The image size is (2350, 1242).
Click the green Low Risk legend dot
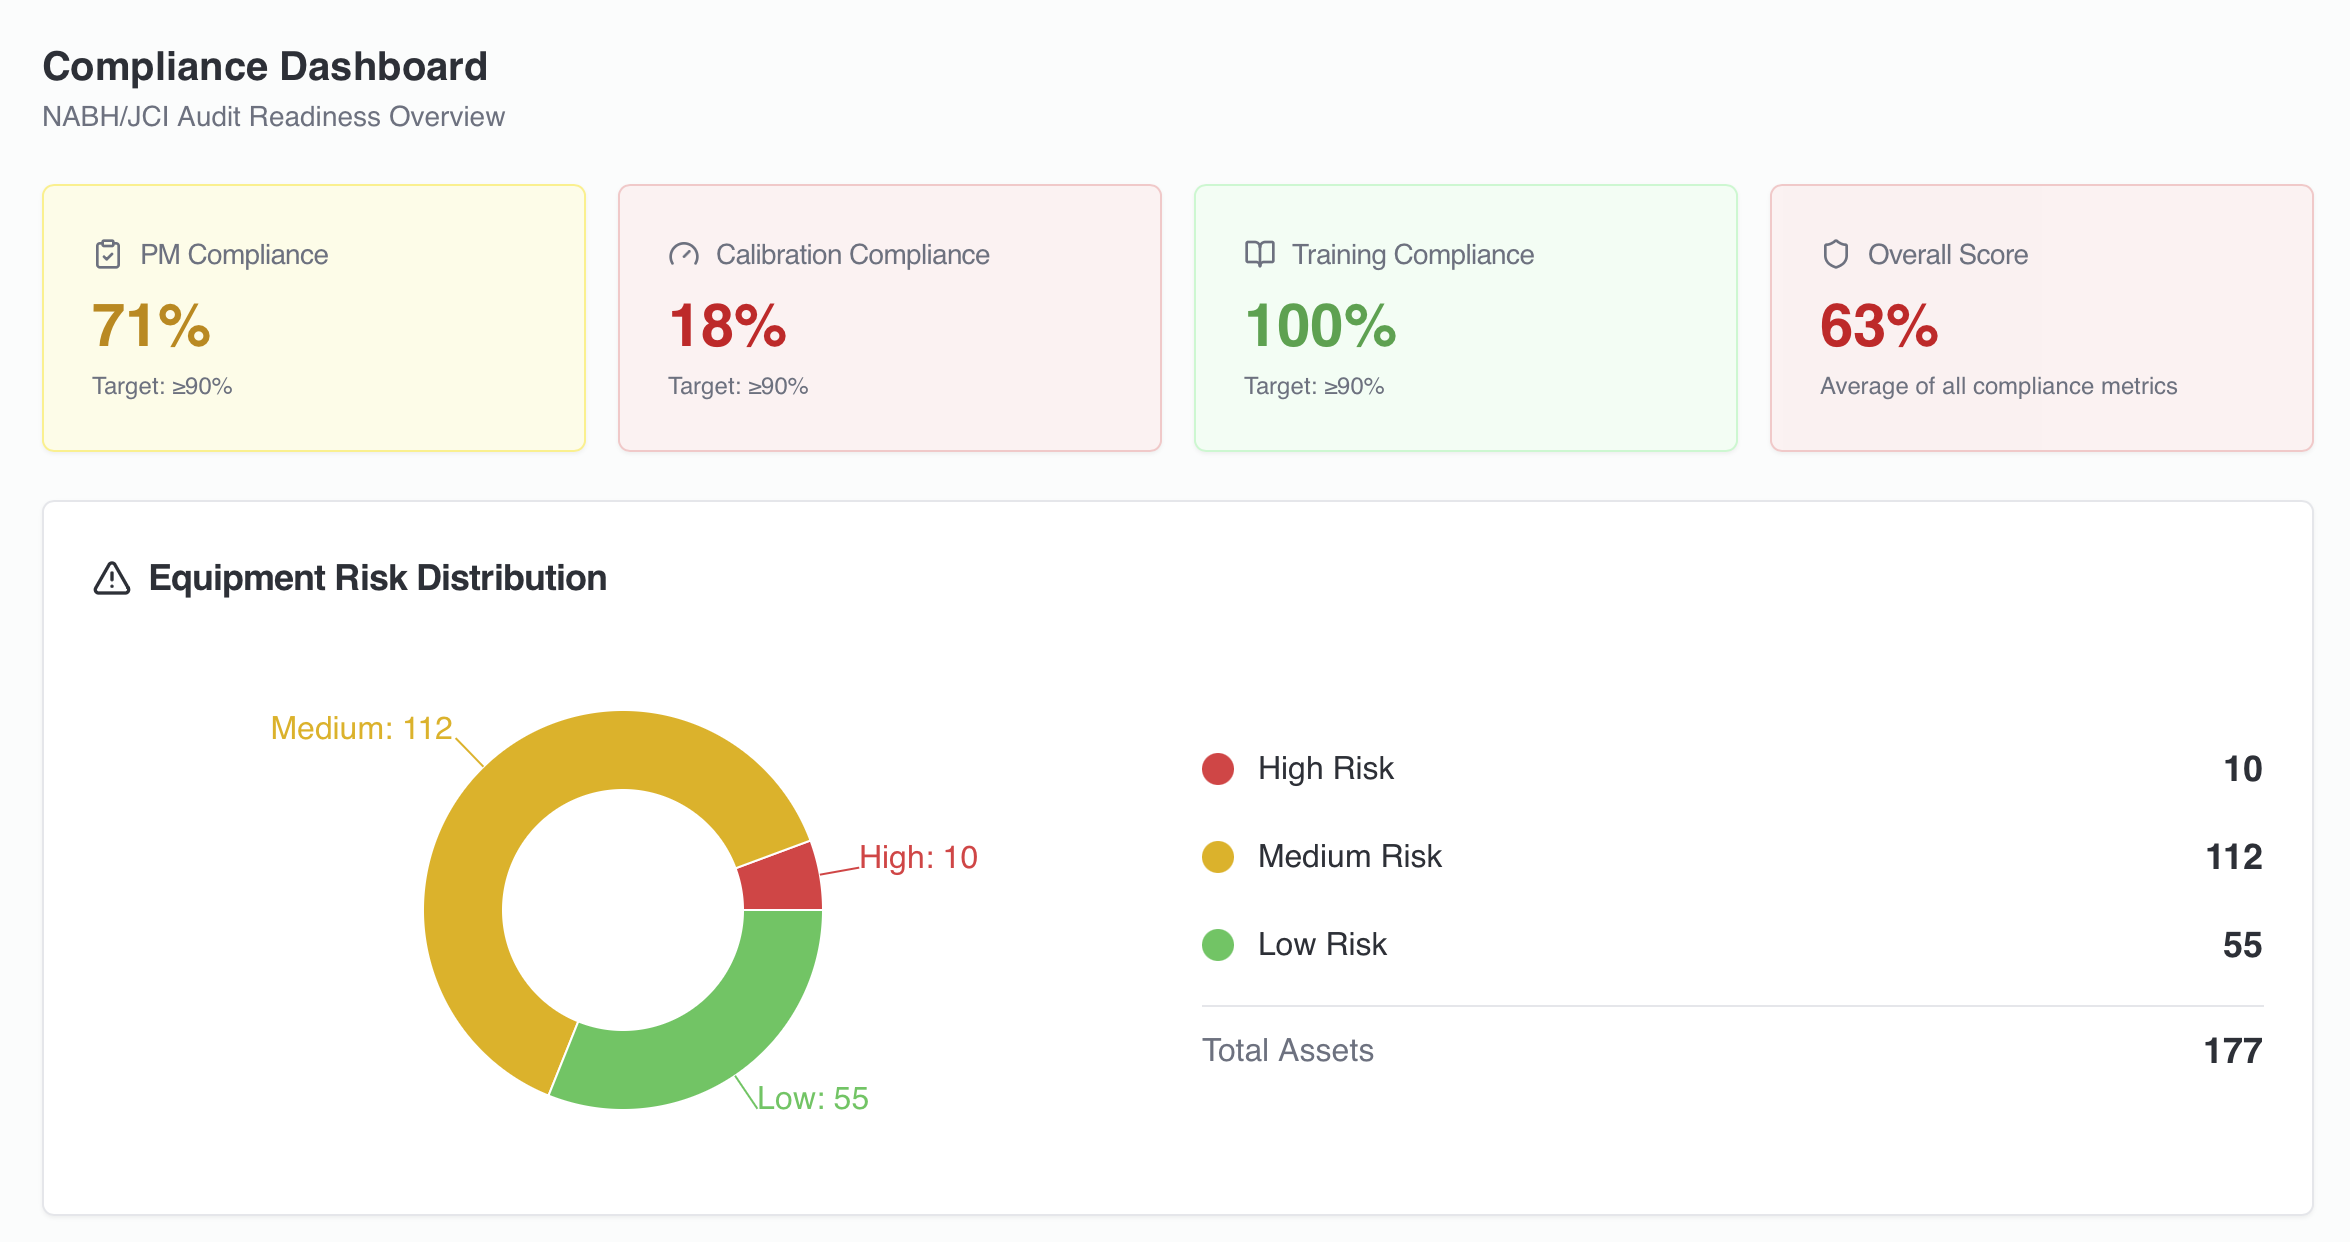tap(1216, 944)
